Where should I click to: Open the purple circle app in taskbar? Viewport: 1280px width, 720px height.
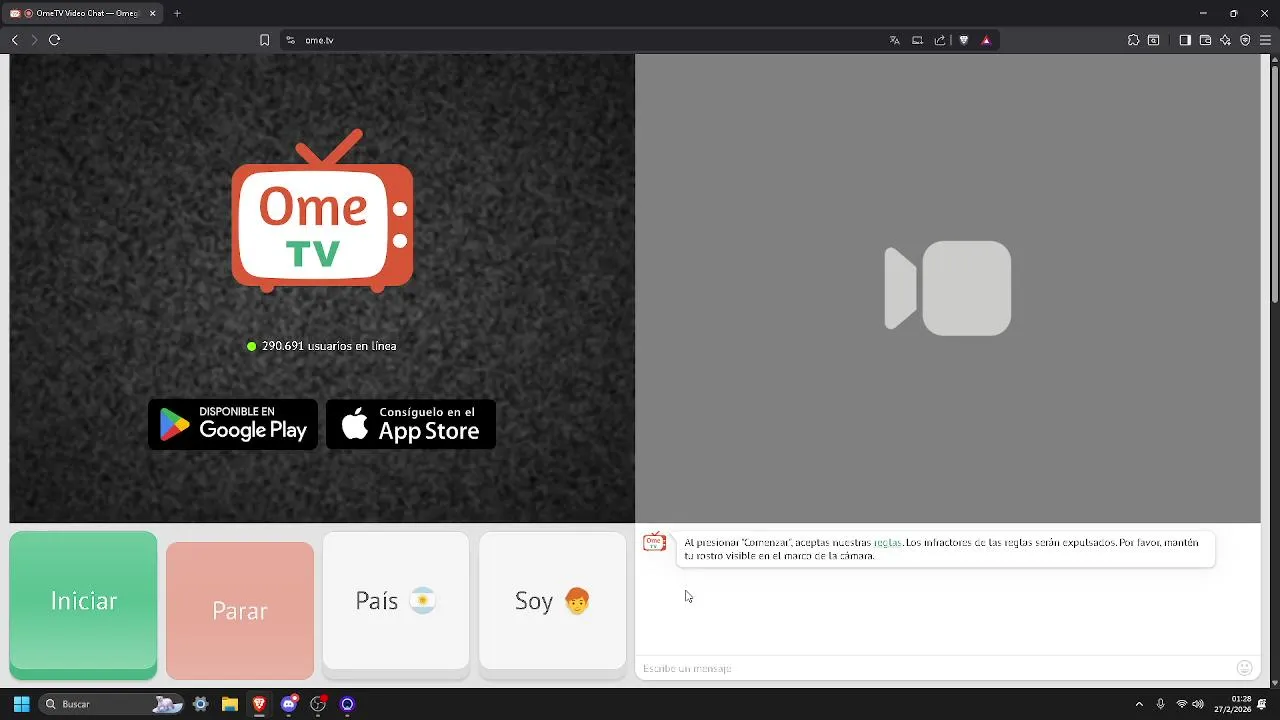click(347, 704)
